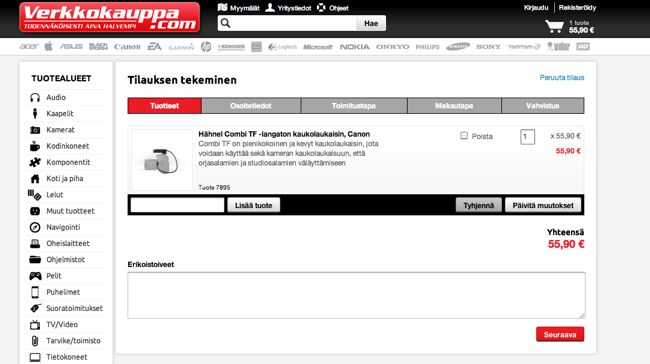Open the HP brand logo

coord(206,46)
